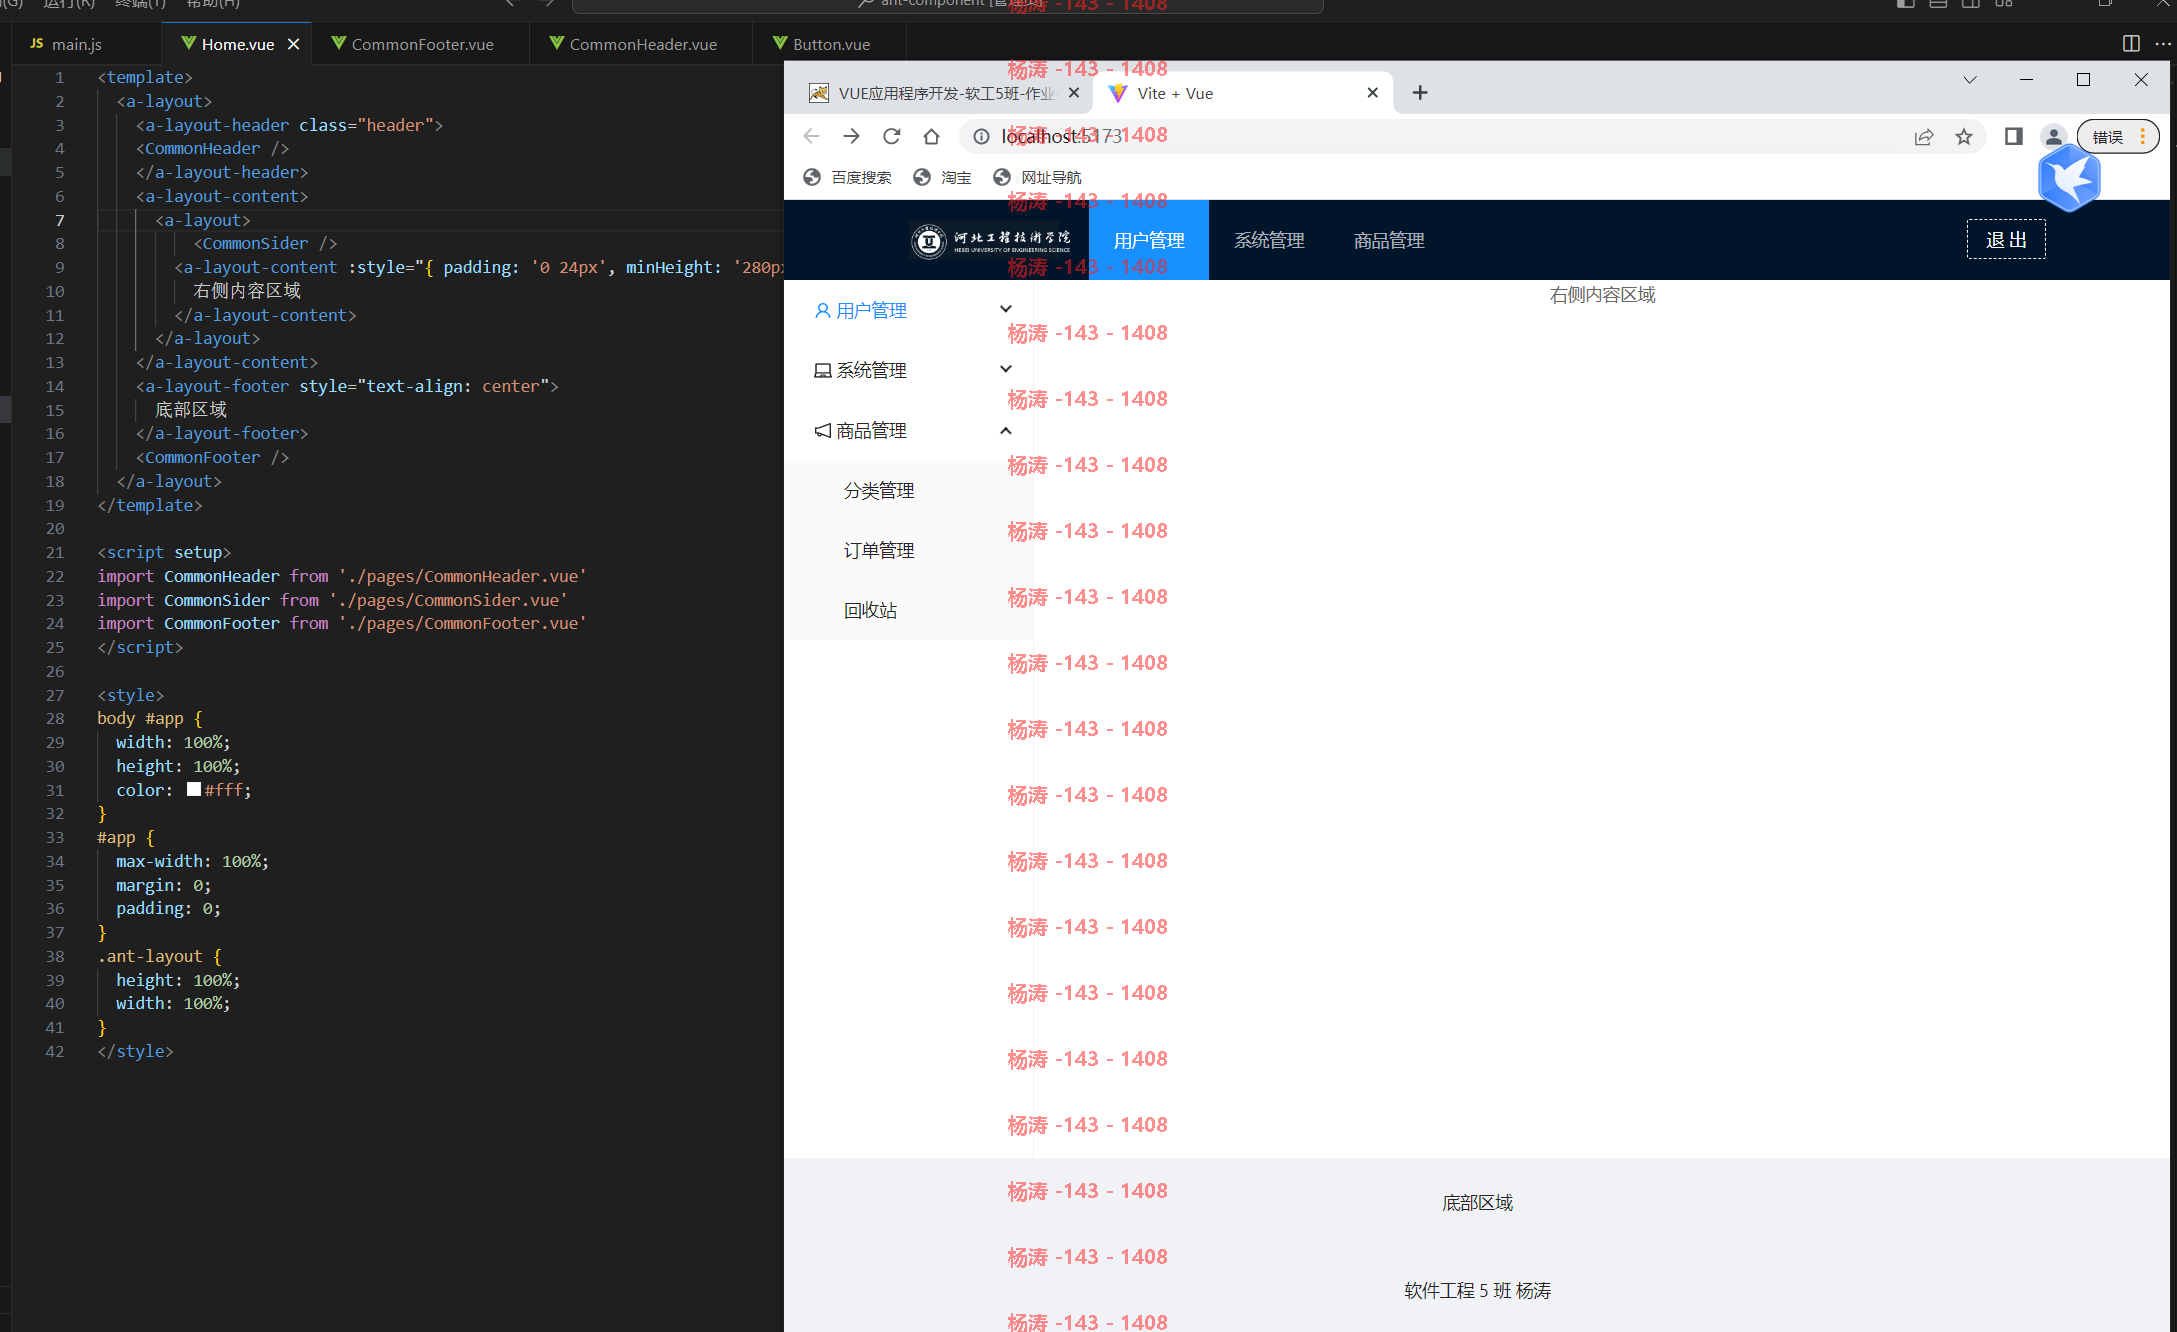The image size is (2177, 1332).
Task: Close the Vite + Vue browser tab
Action: coord(1372,93)
